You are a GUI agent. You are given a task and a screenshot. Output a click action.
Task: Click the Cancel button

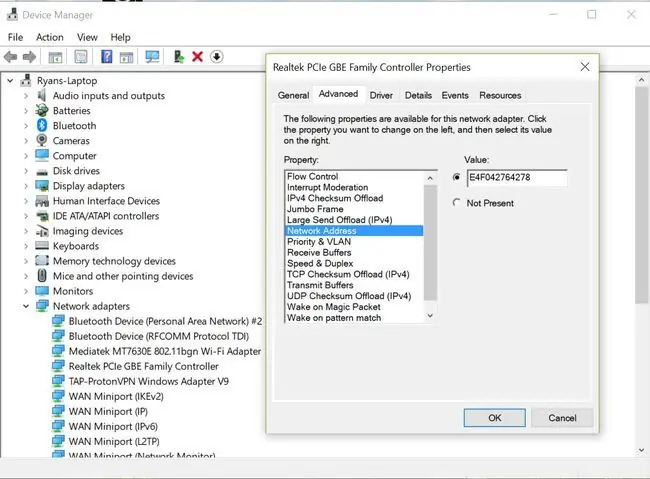(562, 418)
